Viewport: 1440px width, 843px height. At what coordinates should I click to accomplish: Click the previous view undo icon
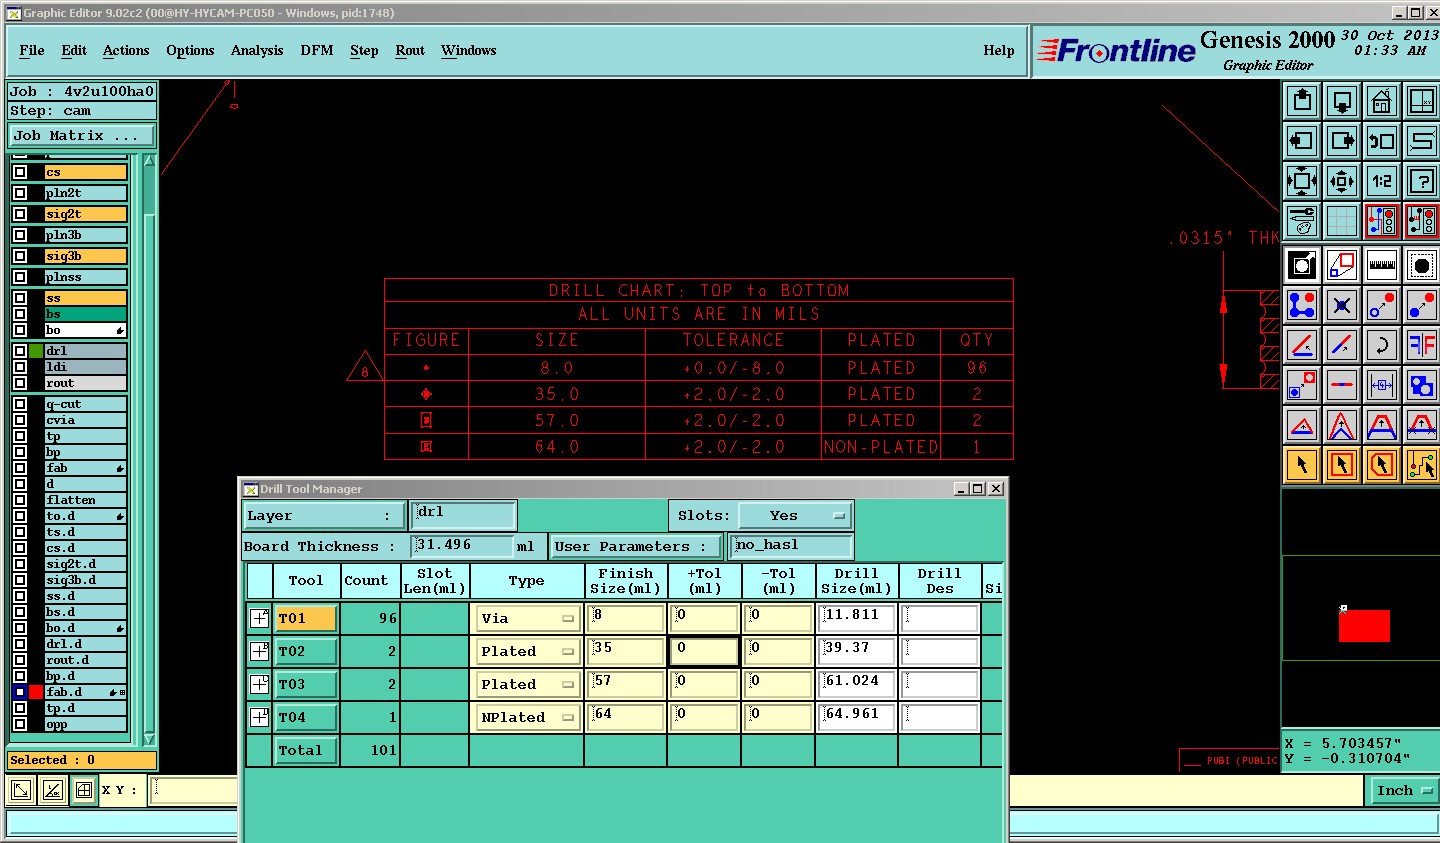click(x=1382, y=141)
